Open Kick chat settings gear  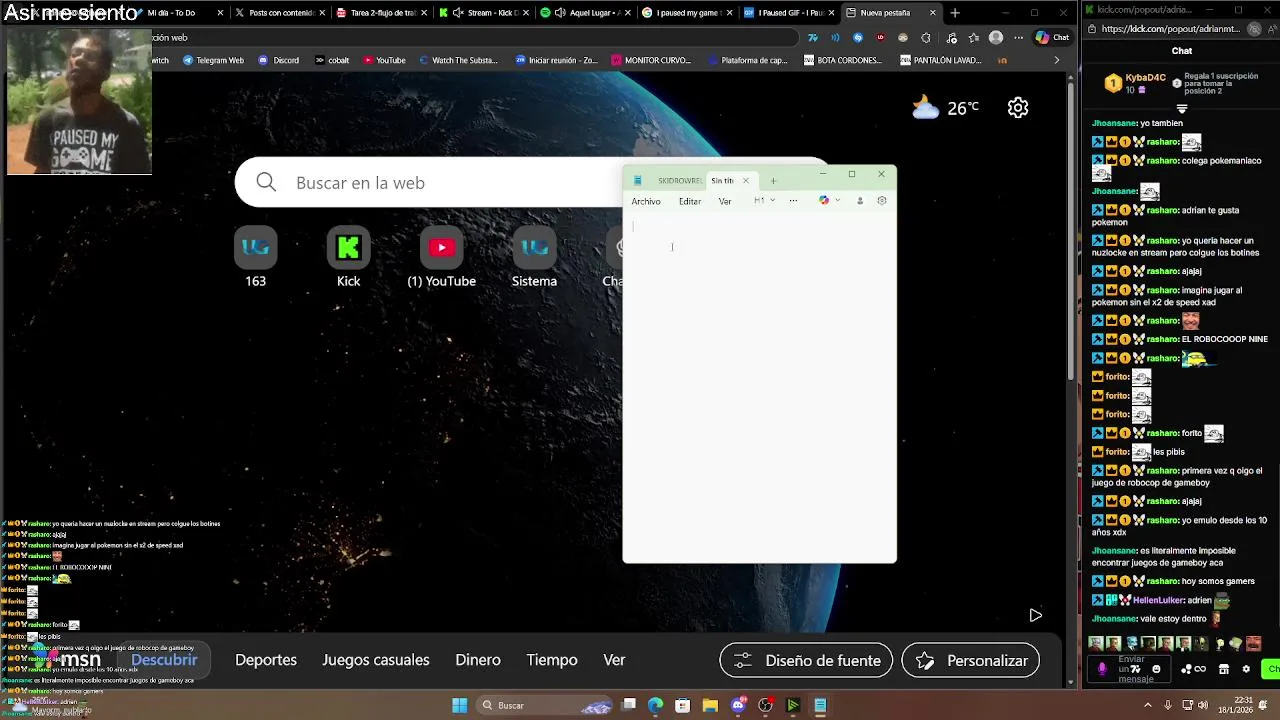pos(1246,669)
